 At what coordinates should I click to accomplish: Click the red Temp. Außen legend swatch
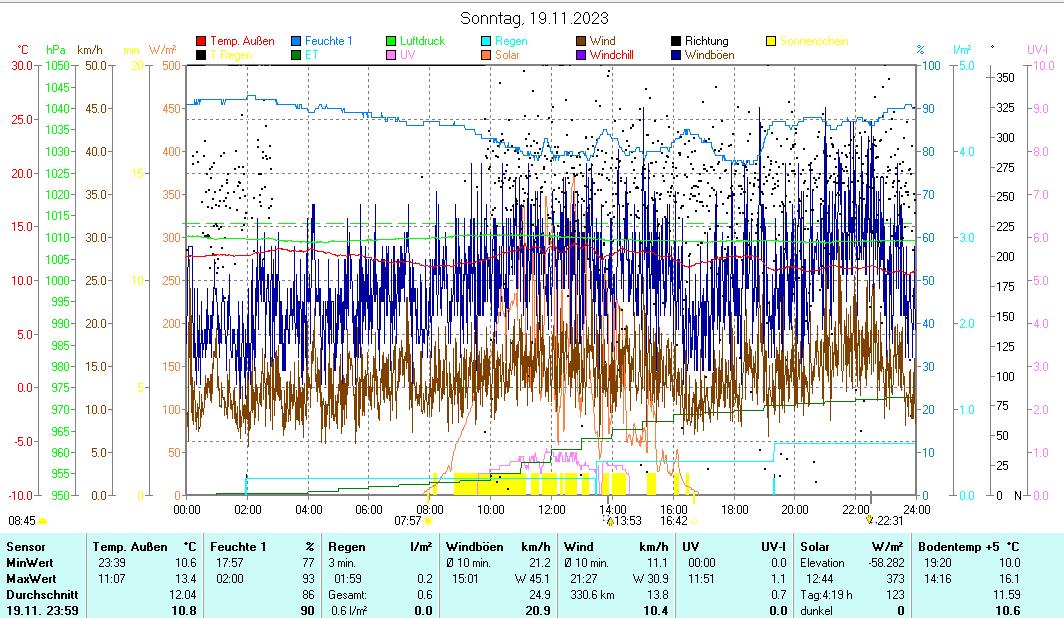tap(201, 41)
